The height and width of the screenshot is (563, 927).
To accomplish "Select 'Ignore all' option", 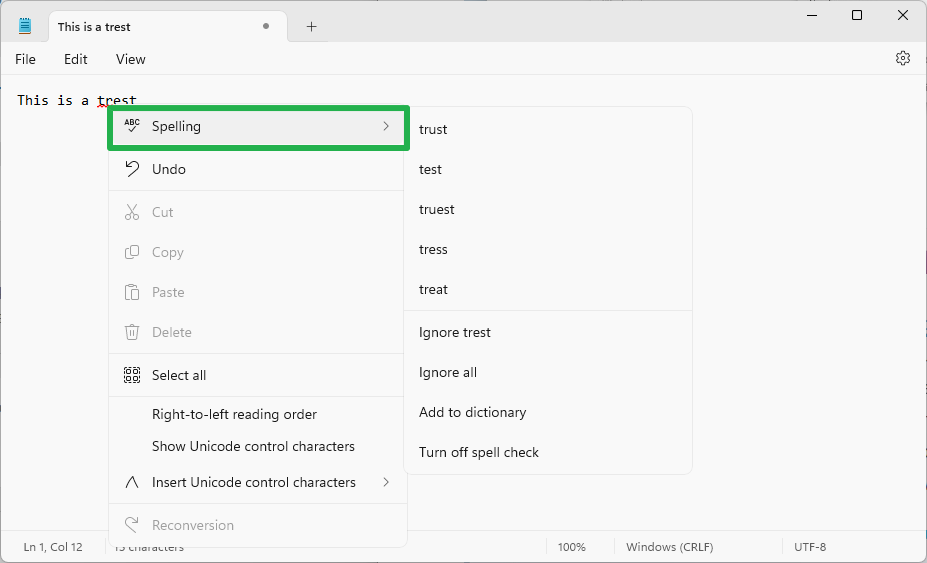I will pyautogui.click(x=547, y=373).
